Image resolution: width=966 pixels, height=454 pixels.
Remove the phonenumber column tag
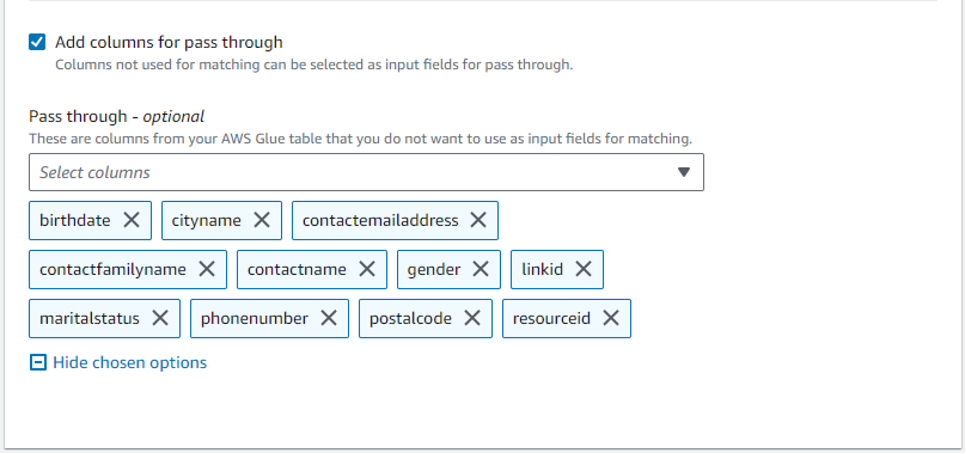tap(329, 319)
